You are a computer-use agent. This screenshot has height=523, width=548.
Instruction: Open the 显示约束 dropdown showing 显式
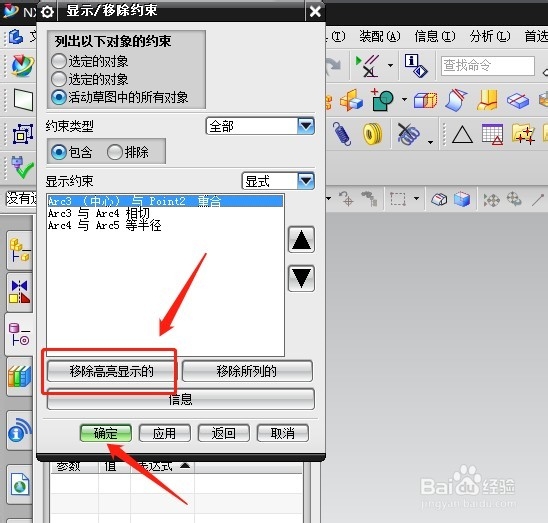coord(278,181)
